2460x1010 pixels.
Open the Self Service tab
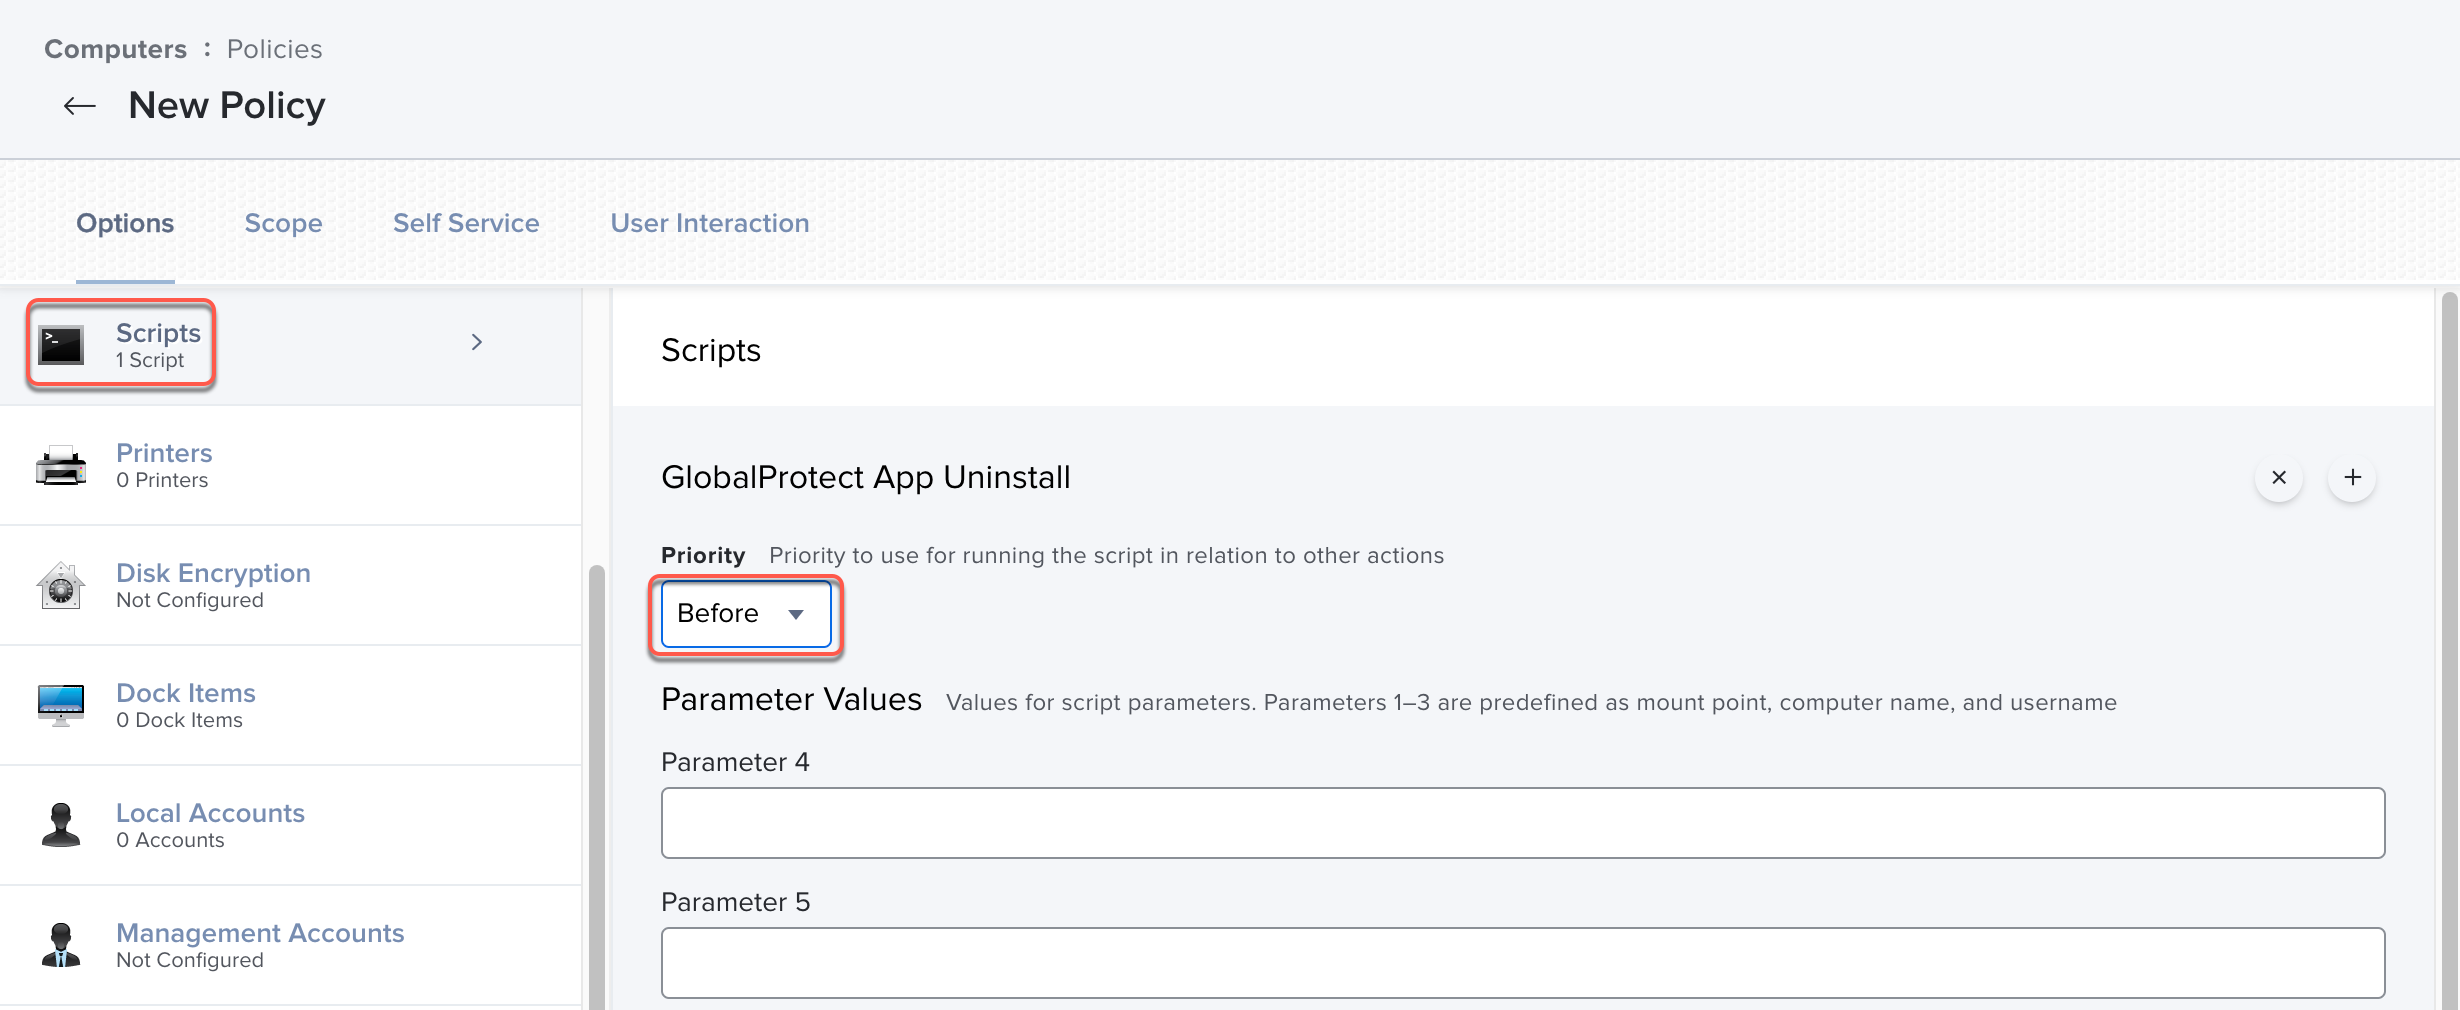466,223
